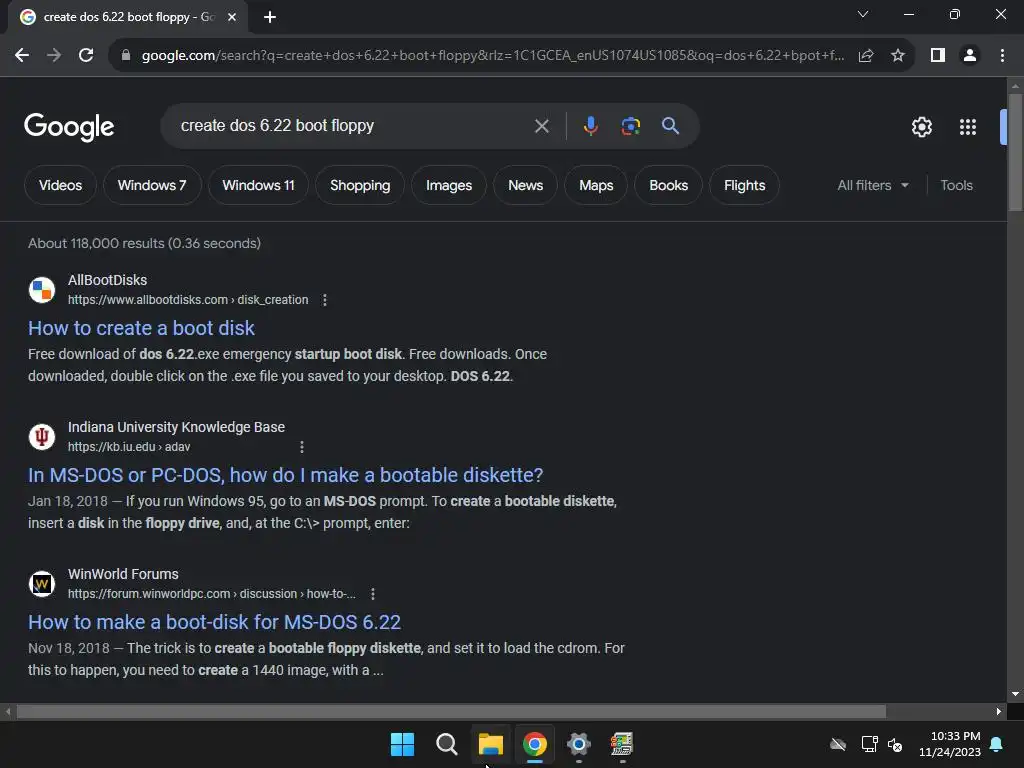Open a new browser tab

(x=270, y=17)
